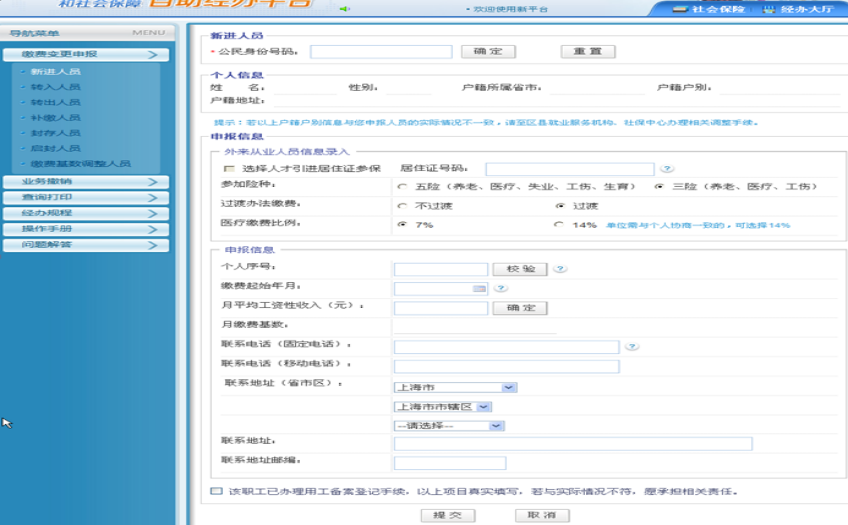Focus the 居住证号码 input field
The width and height of the screenshot is (848, 525).
click(570, 169)
